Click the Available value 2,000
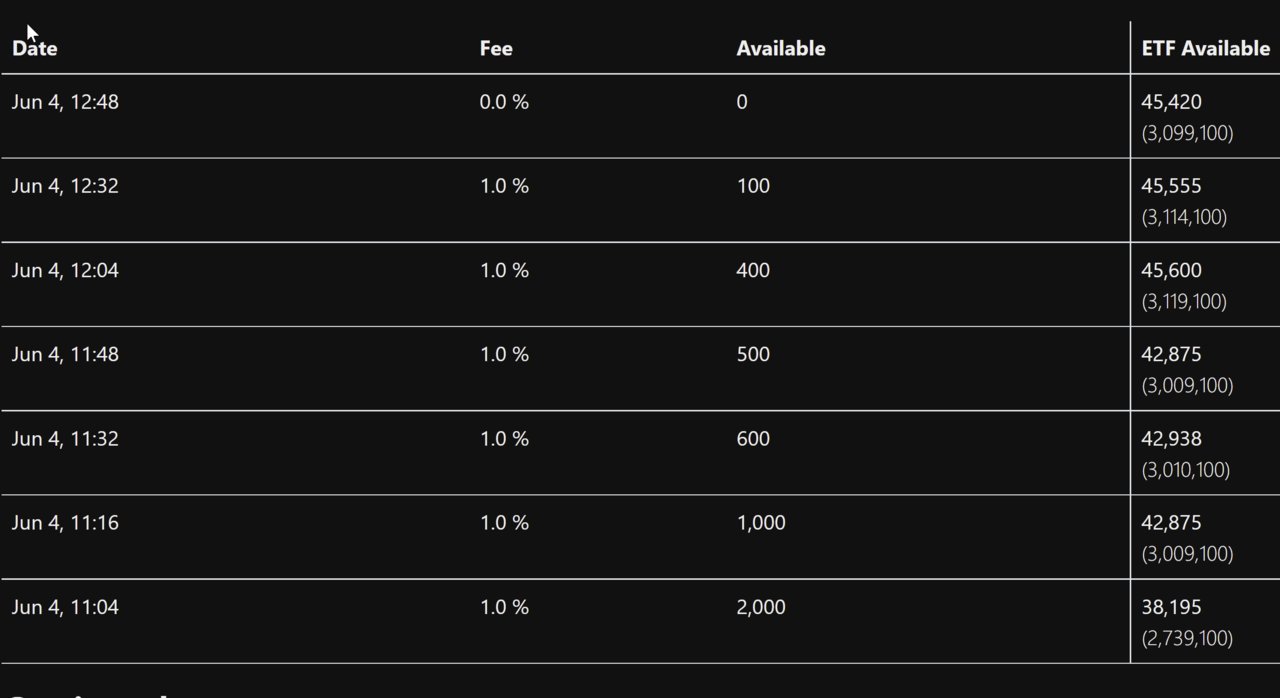1280x698 pixels. coord(761,607)
